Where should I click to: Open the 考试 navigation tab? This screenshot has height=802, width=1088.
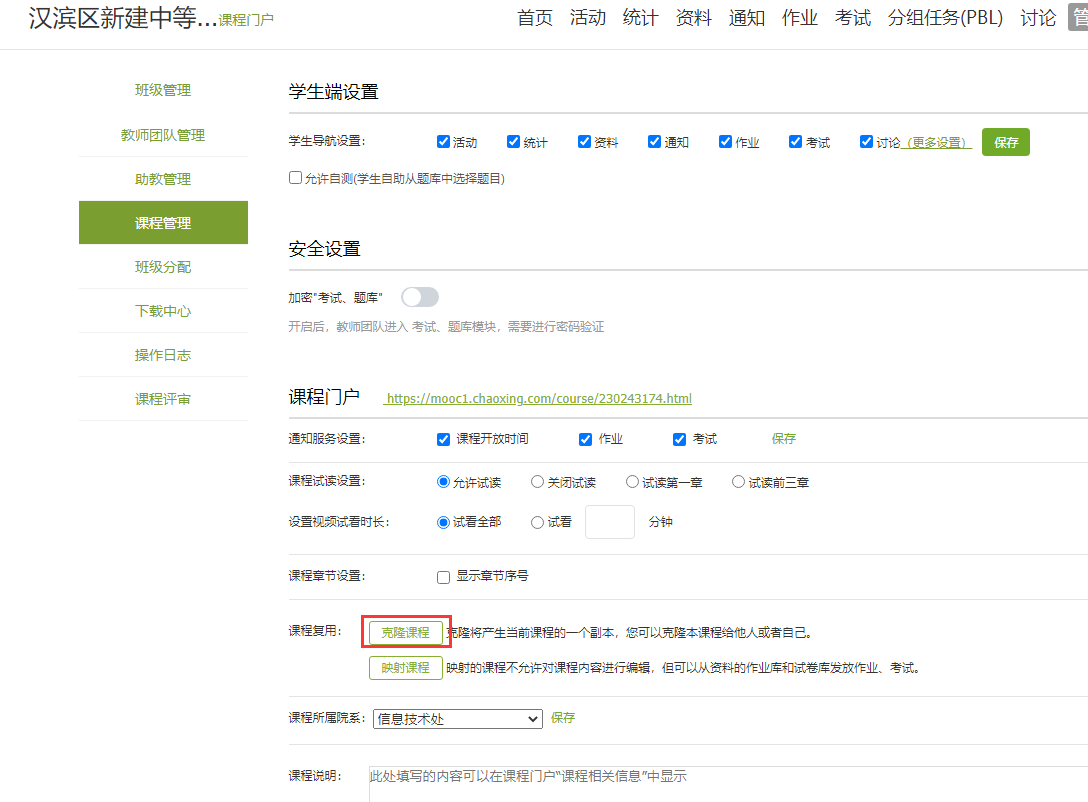point(853,18)
